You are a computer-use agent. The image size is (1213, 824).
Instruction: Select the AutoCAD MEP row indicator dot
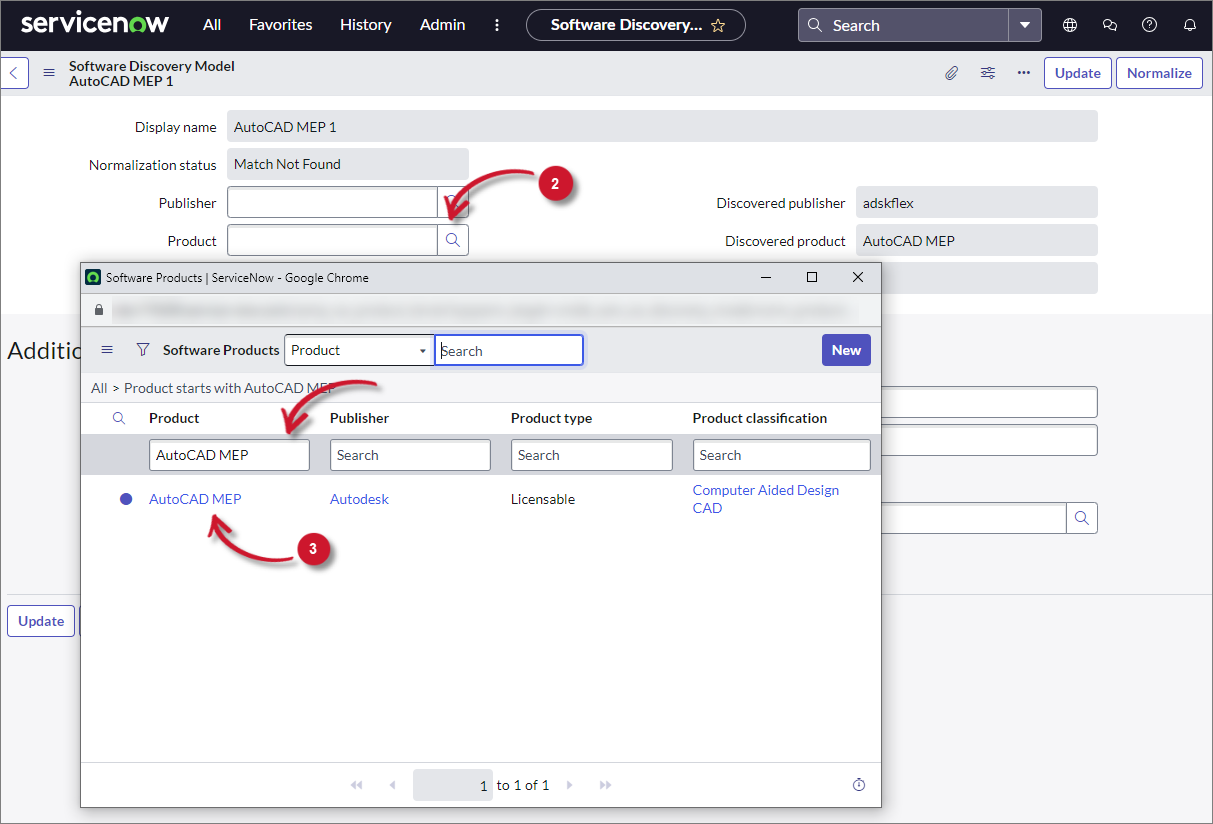click(x=126, y=499)
